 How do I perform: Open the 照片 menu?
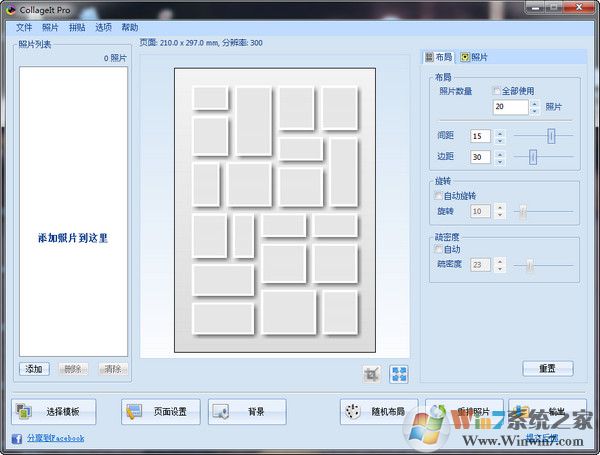pos(50,28)
